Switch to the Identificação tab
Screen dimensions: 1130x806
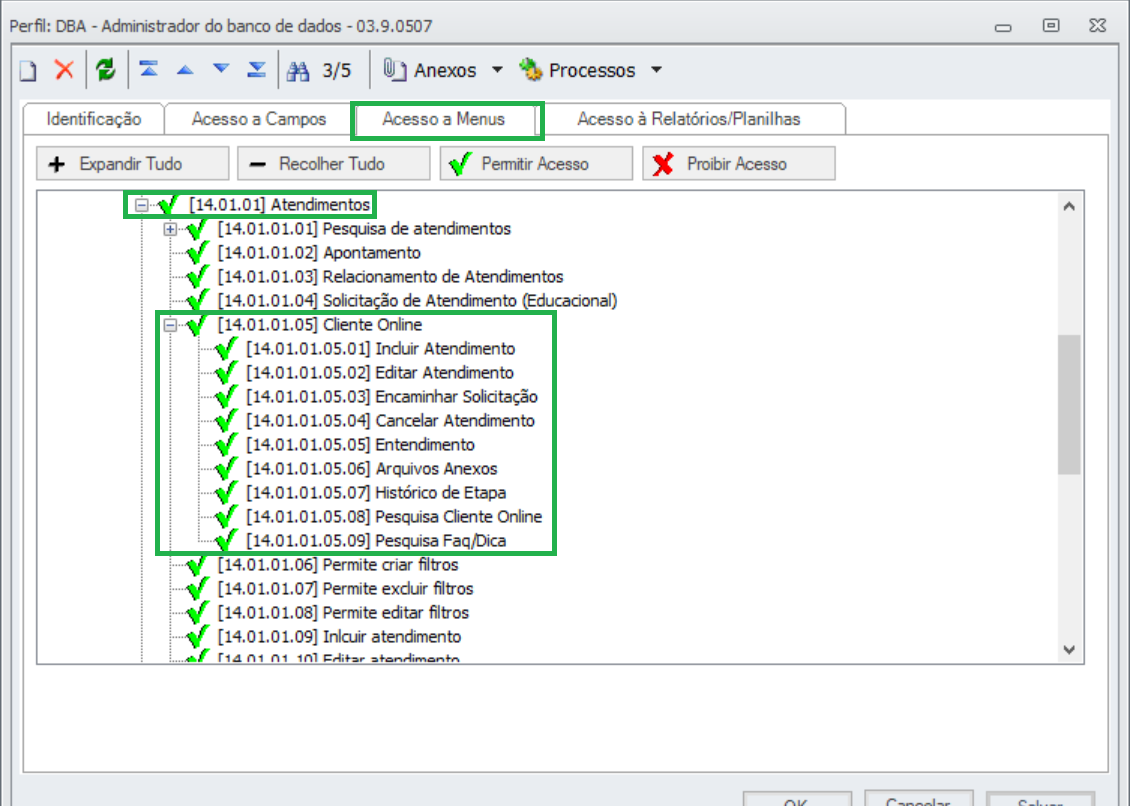[94, 119]
